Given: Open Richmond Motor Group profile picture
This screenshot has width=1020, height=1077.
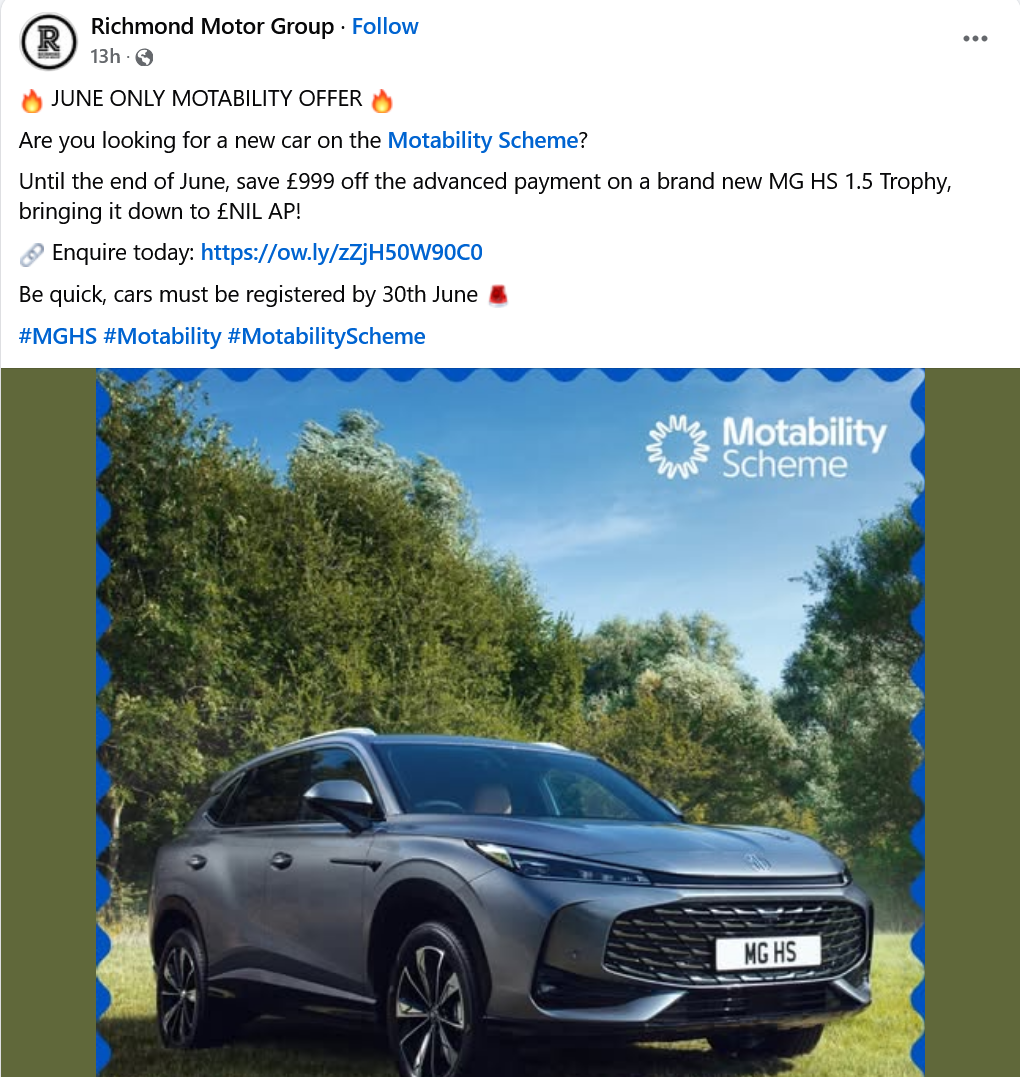Looking at the screenshot, I should 48,42.
